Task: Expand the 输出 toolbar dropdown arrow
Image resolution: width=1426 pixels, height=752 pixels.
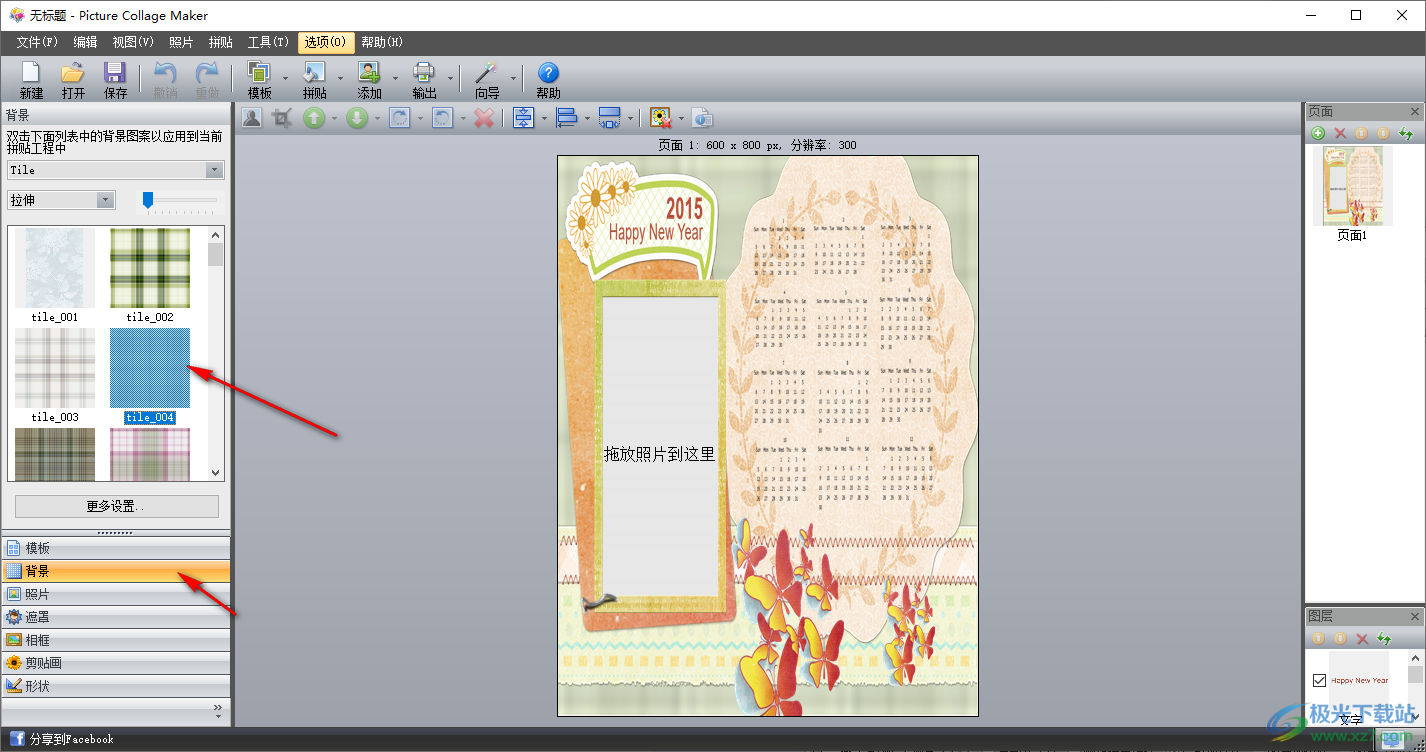Action: [x=451, y=80]
